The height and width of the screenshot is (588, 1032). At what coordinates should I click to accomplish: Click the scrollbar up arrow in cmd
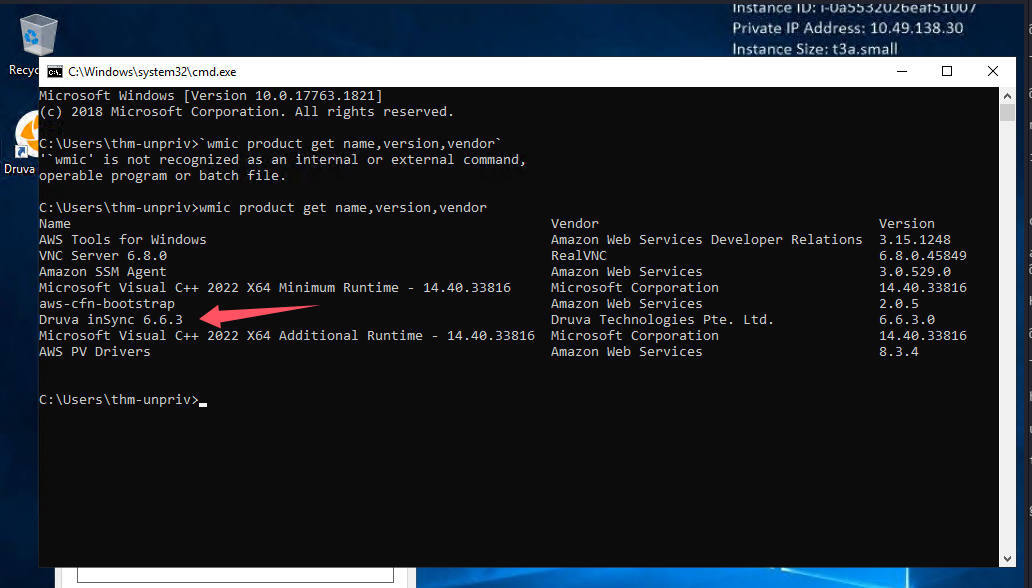(1007, 95)
